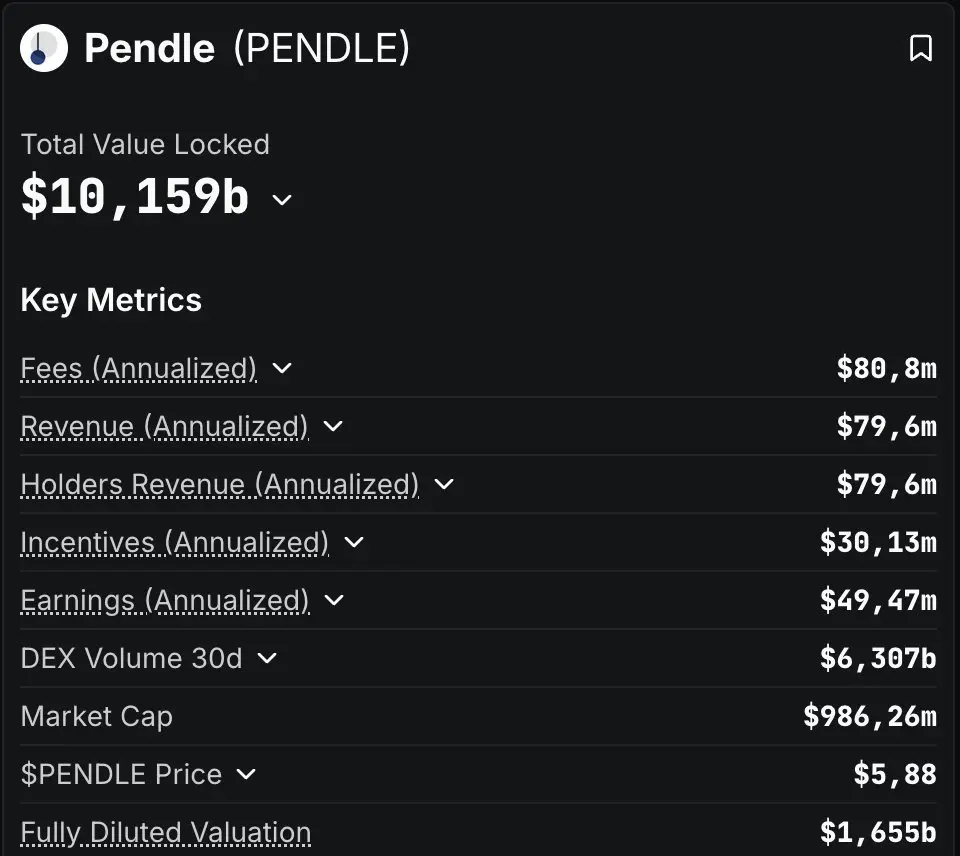This screenshot has width=960, height=856.
Task: Click the Incentives (Annualized) label
Action: pos(174,543)
